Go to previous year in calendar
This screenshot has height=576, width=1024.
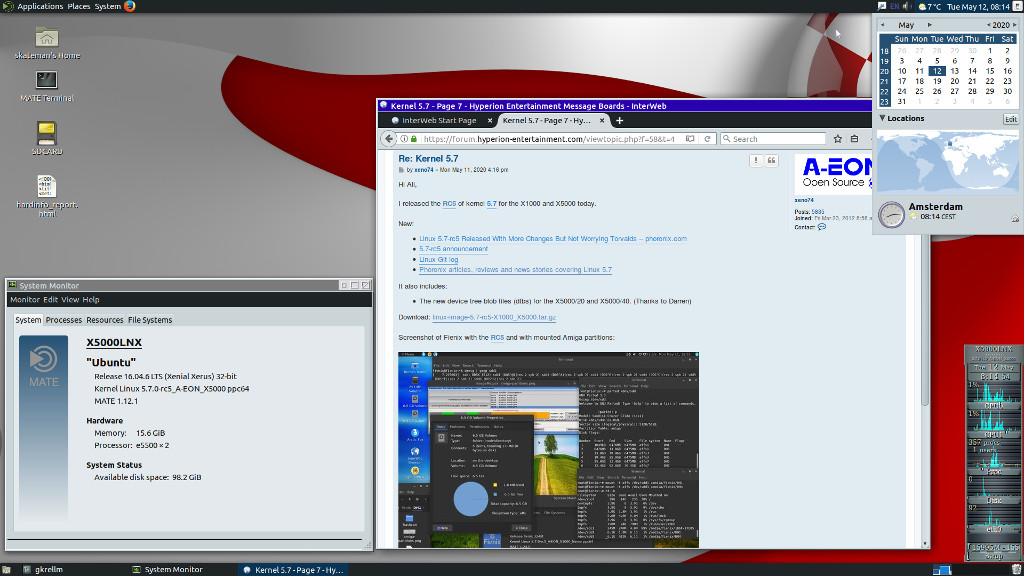pos(988,25)
